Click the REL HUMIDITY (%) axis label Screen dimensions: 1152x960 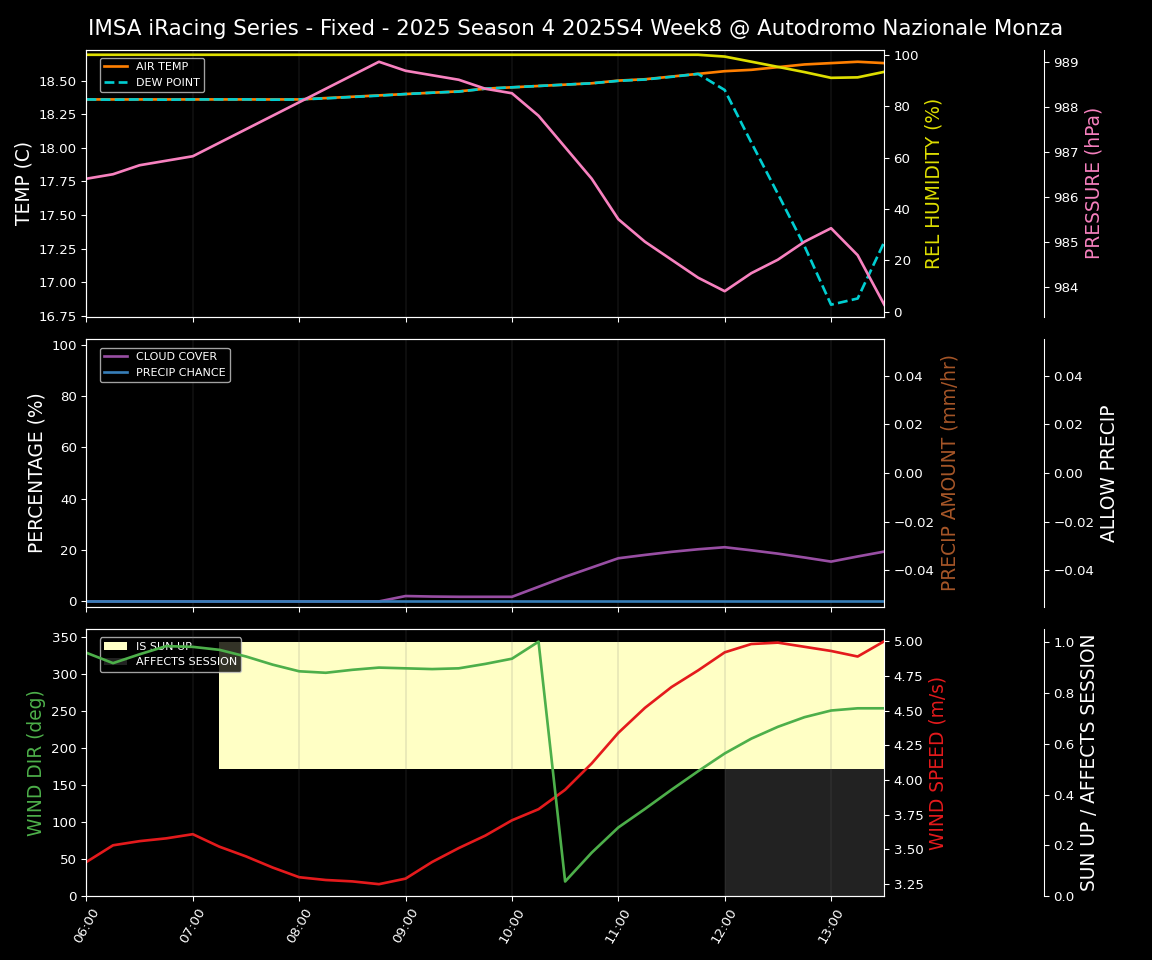[934, 183]
